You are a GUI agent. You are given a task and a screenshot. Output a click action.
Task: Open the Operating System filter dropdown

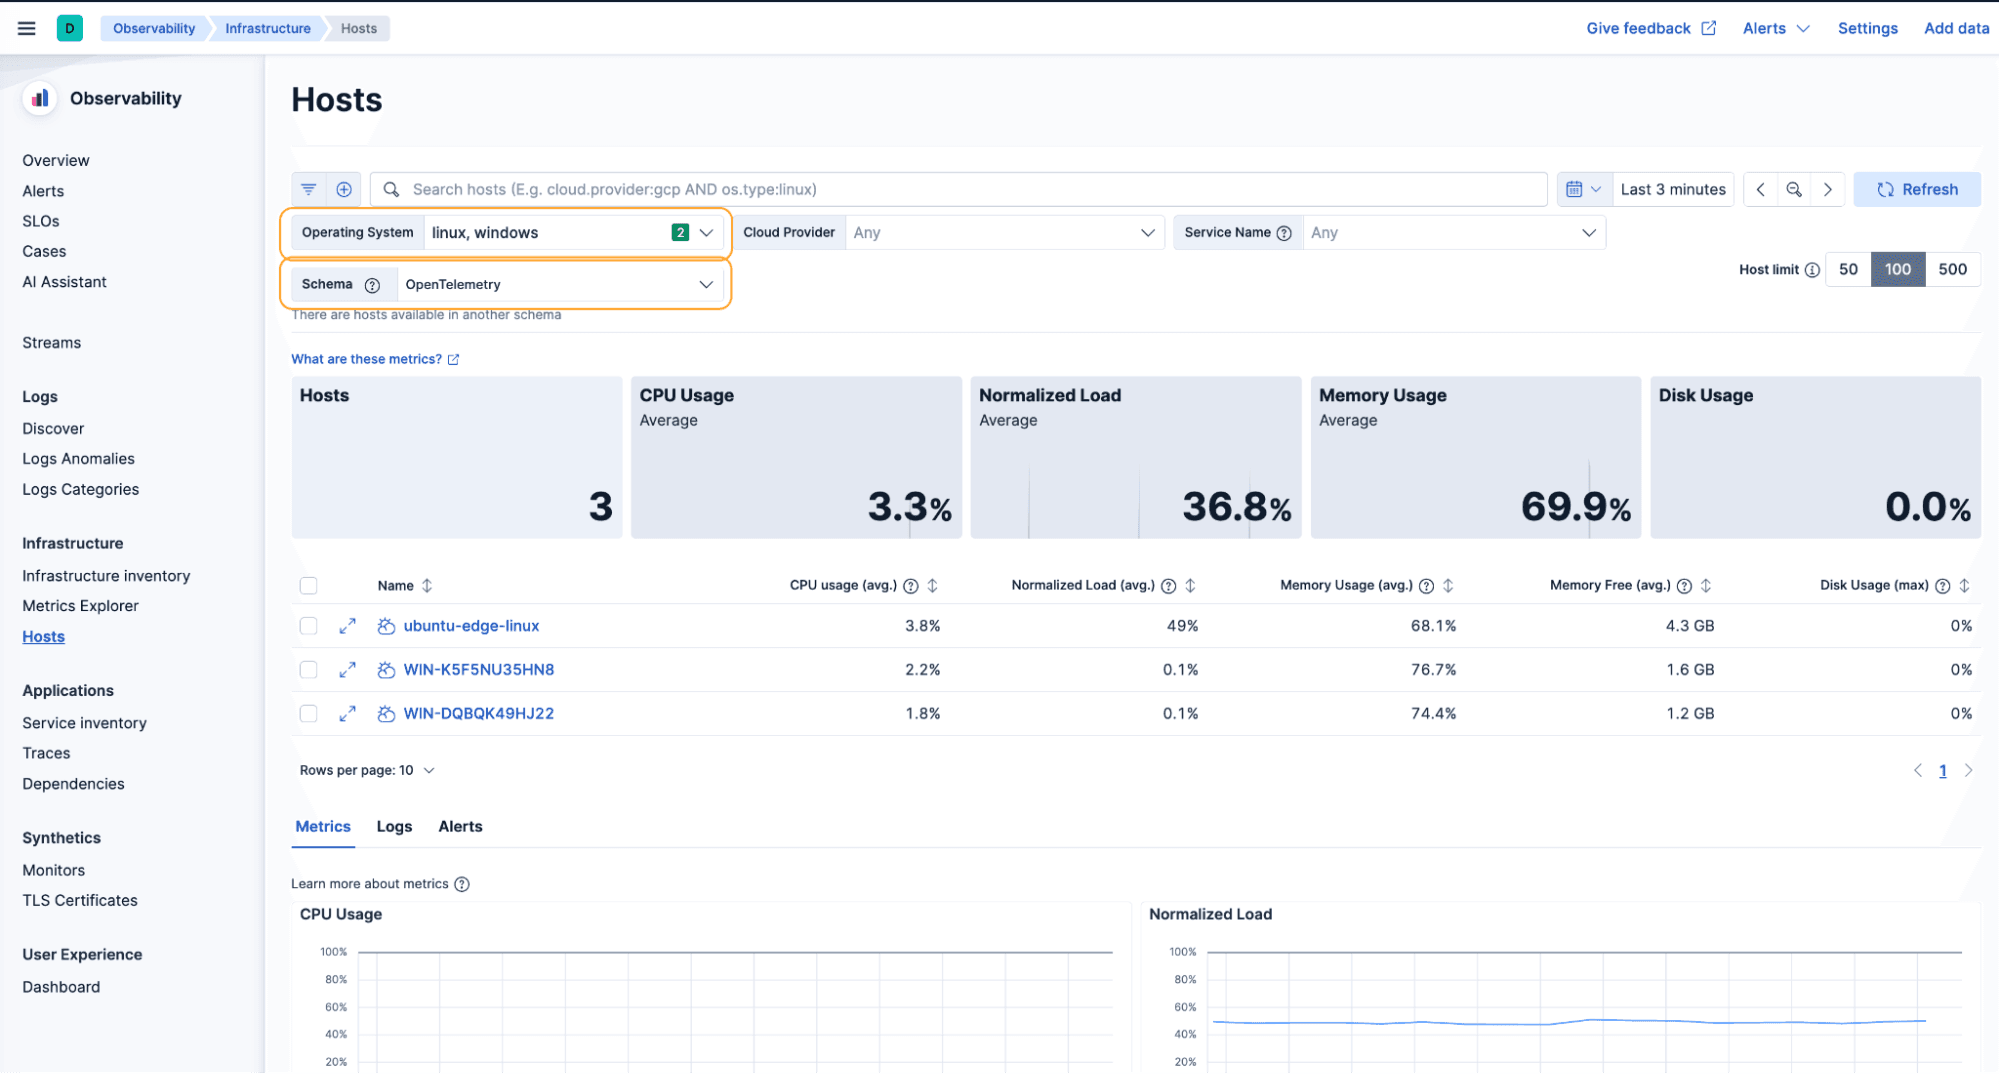click(573, 233)
